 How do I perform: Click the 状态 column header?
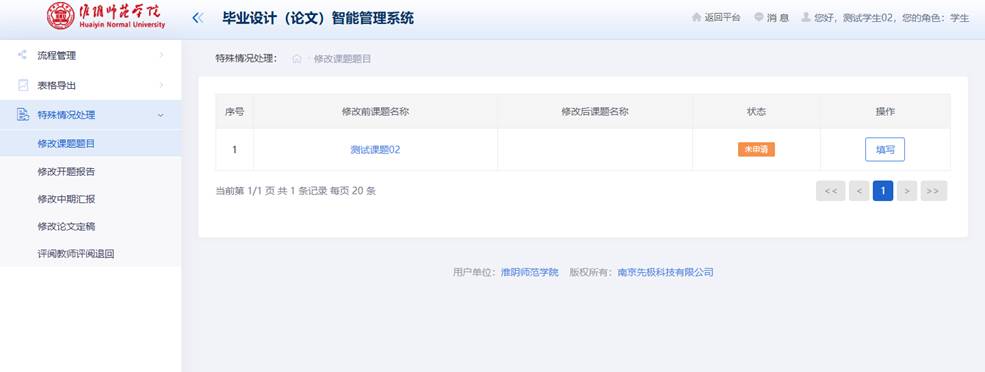756,111
